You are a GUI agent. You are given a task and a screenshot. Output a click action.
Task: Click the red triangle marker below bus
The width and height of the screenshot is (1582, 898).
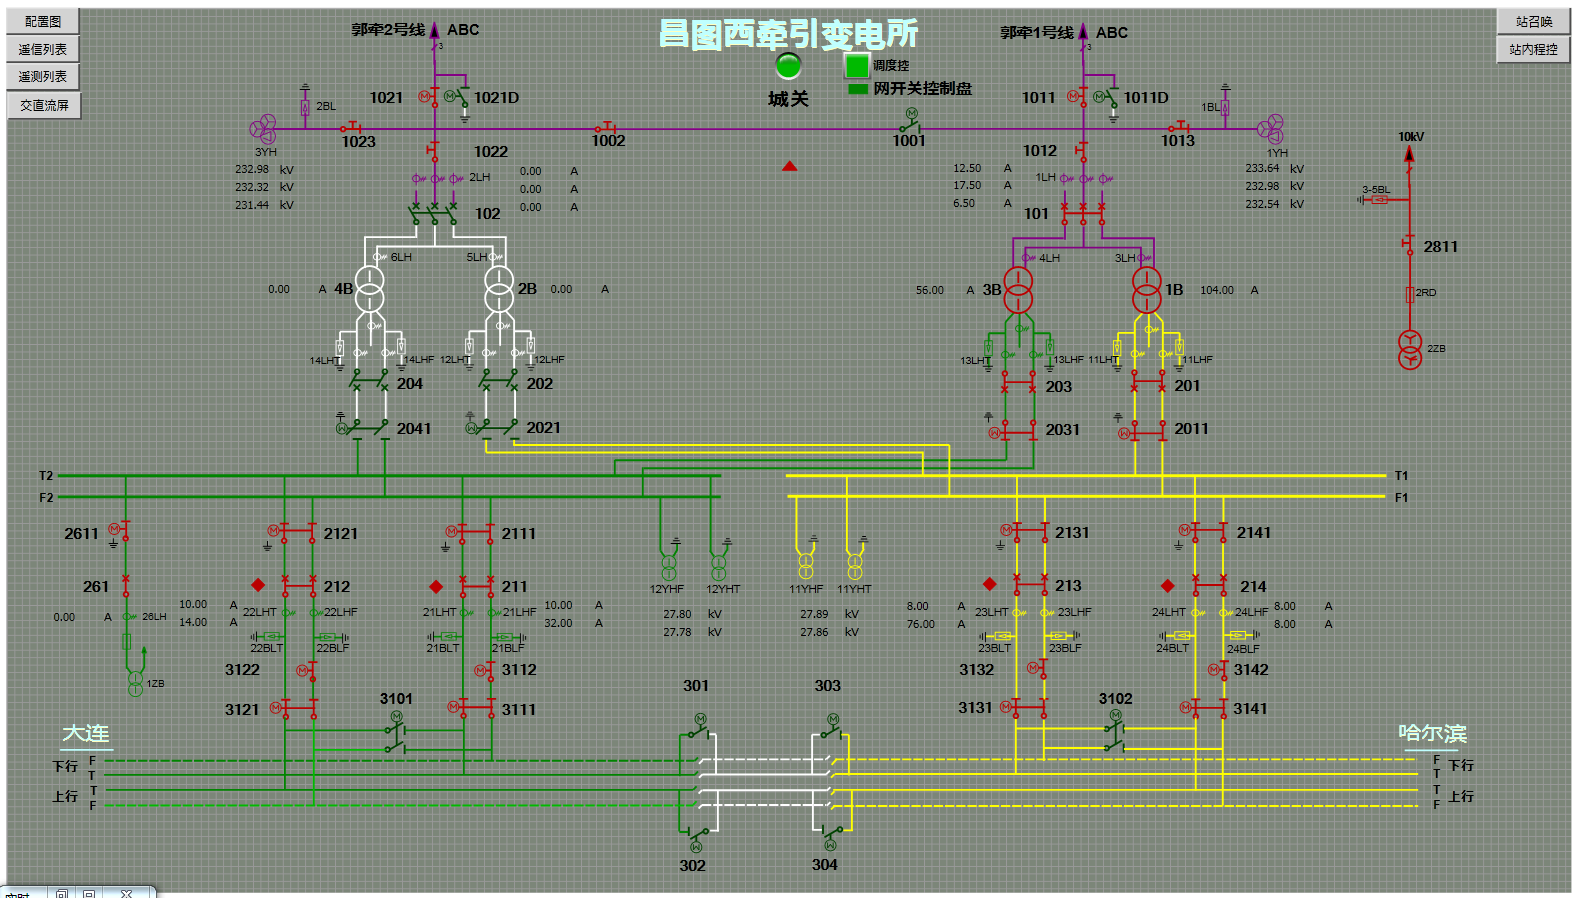790,166
